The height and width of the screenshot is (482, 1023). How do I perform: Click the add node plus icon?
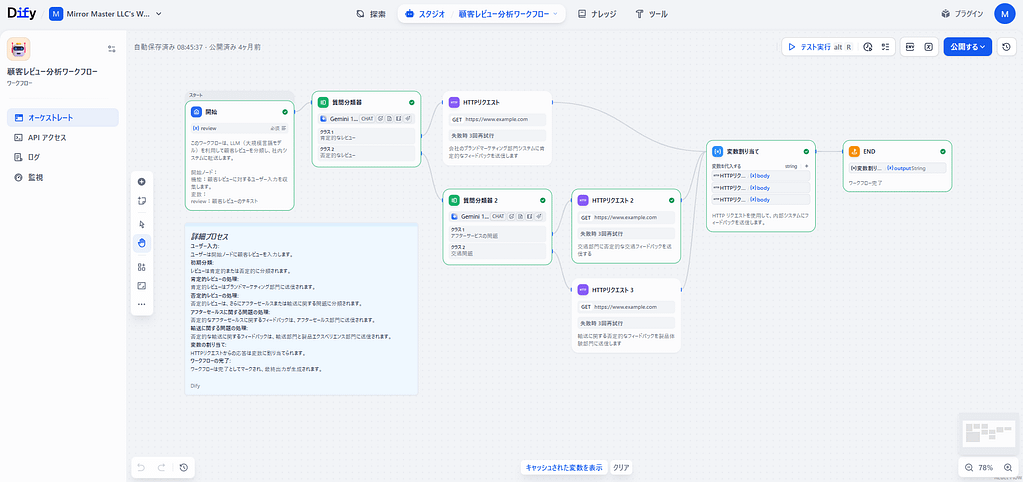141,182
